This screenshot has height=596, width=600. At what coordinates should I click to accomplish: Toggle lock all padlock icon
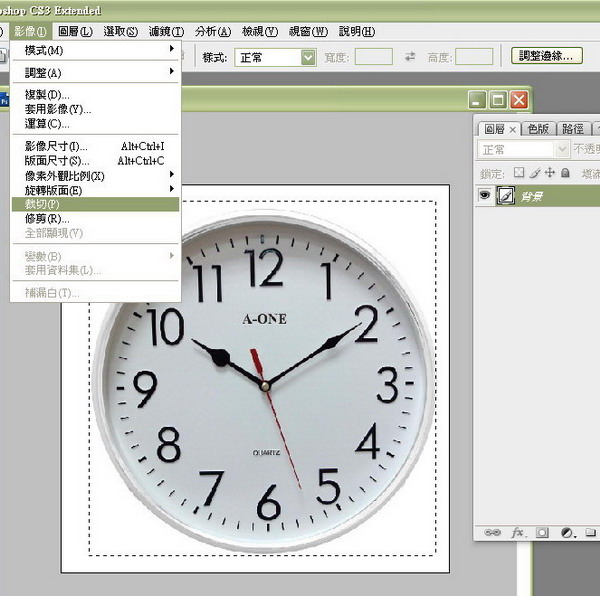[x=565, y=173]
